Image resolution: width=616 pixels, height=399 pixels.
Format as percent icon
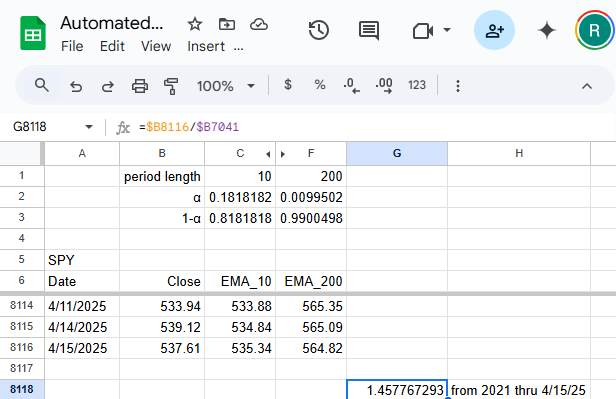click(320, 84)
